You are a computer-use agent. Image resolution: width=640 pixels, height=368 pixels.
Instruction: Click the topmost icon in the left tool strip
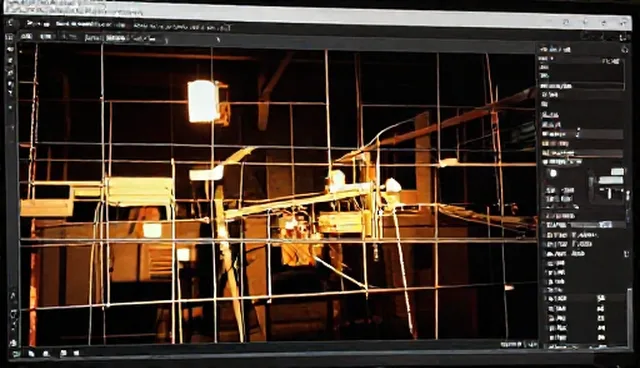click(x=10, y=38)
